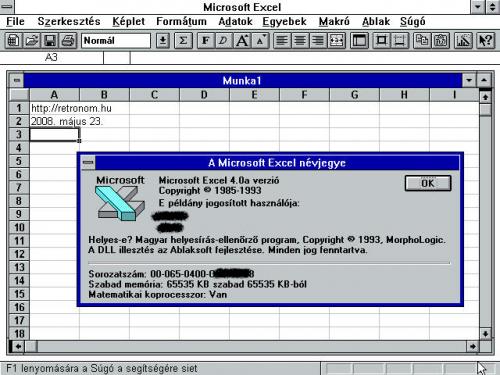This screenshot has width=500, height=375.
Task: Click the select-all corner of the worksheet
Action: click(x=19, y=95)
